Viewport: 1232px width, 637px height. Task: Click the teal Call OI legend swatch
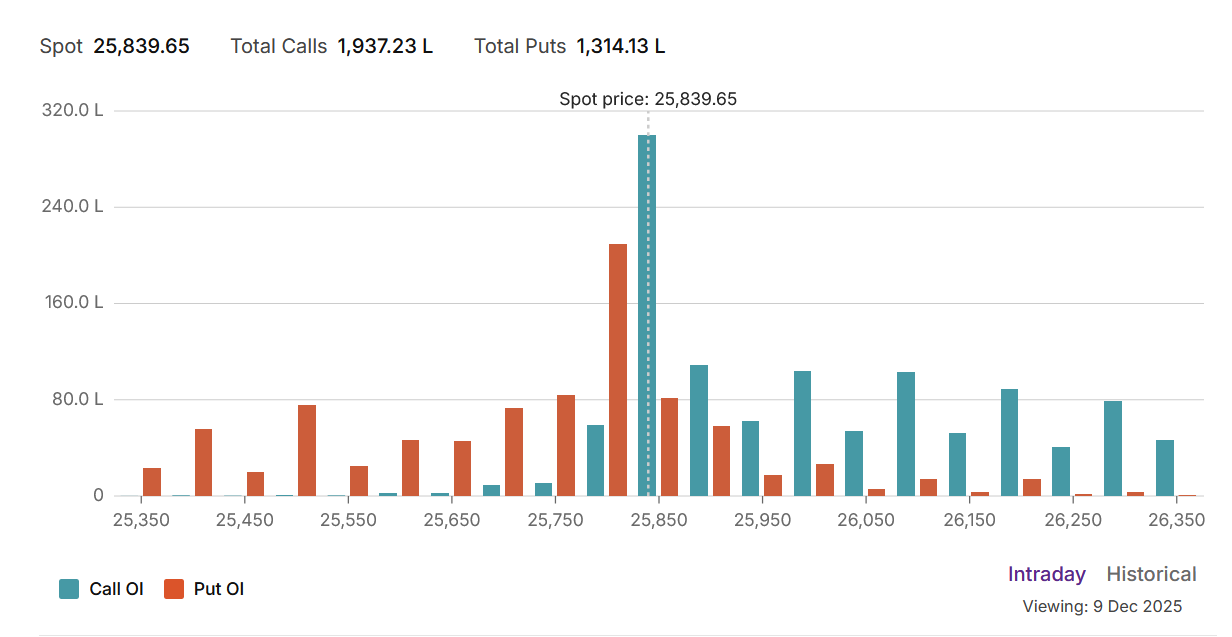click(x=69, y=589)
